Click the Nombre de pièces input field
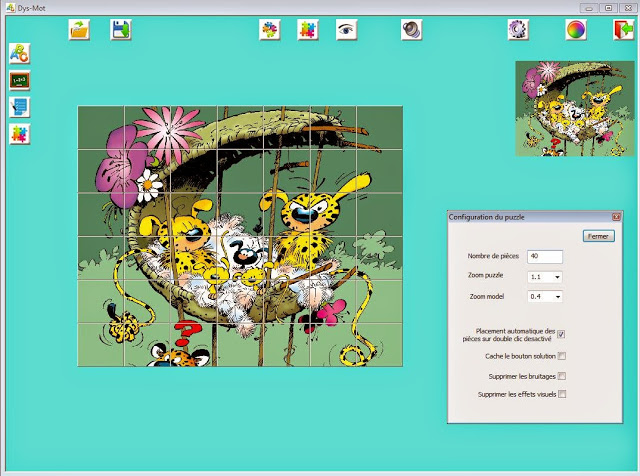640x476 pixels. coord(545,257)
